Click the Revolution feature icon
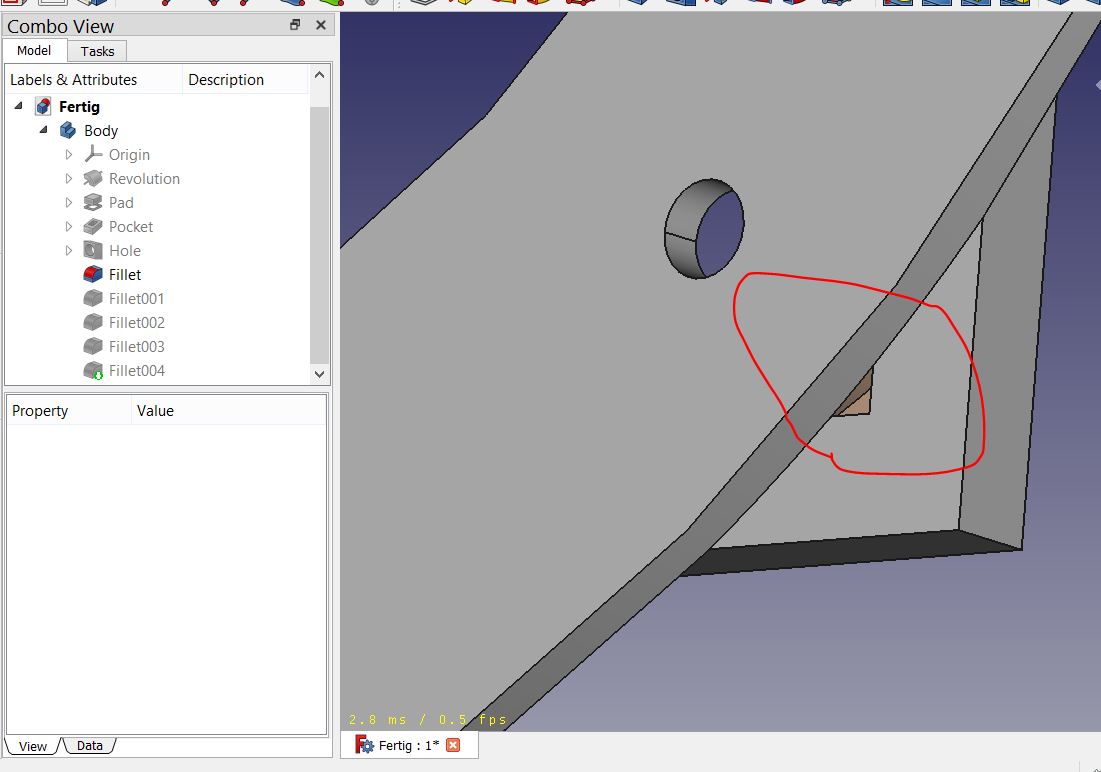Image resolution: width=1101 pixels, height=772 pixels. point(93,178)
